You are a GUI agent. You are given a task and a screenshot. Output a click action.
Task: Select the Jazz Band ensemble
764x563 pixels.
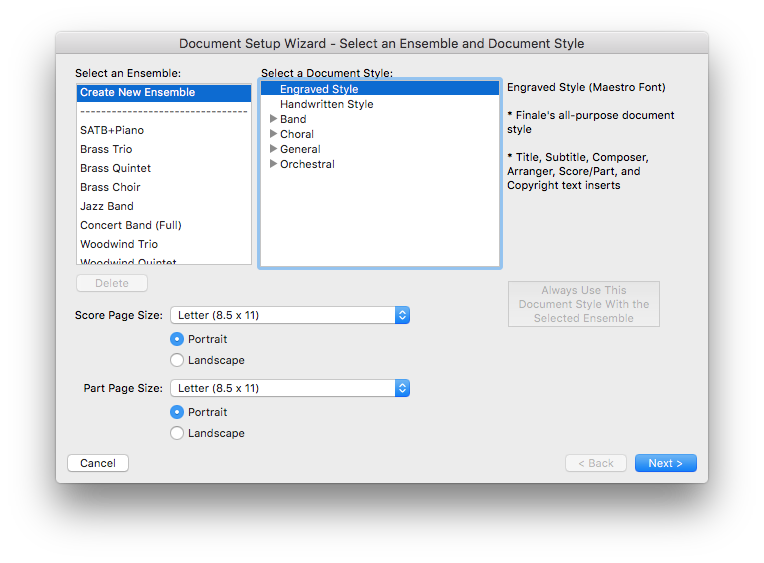pyautogui.click(x=164, y=206)
